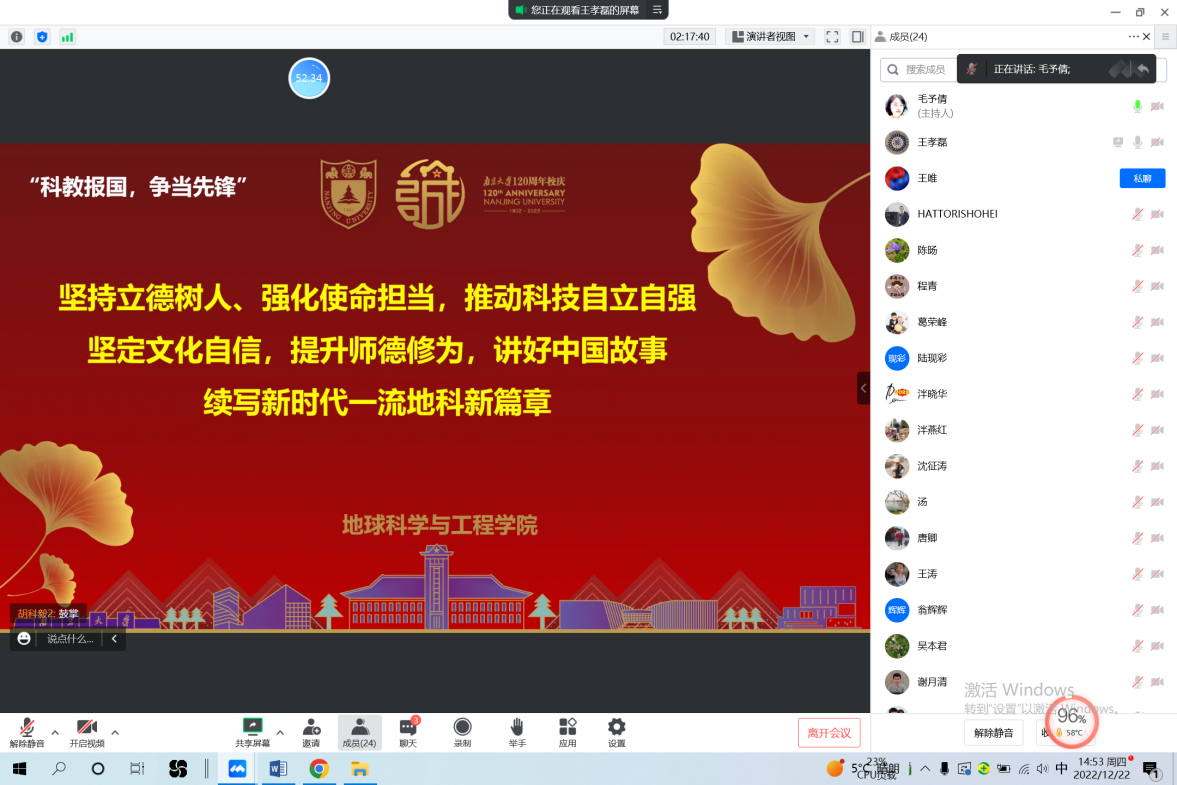Click the meeting info icon at top-left
Viewport: 1177px width, 785px height.
coord(17,37)
